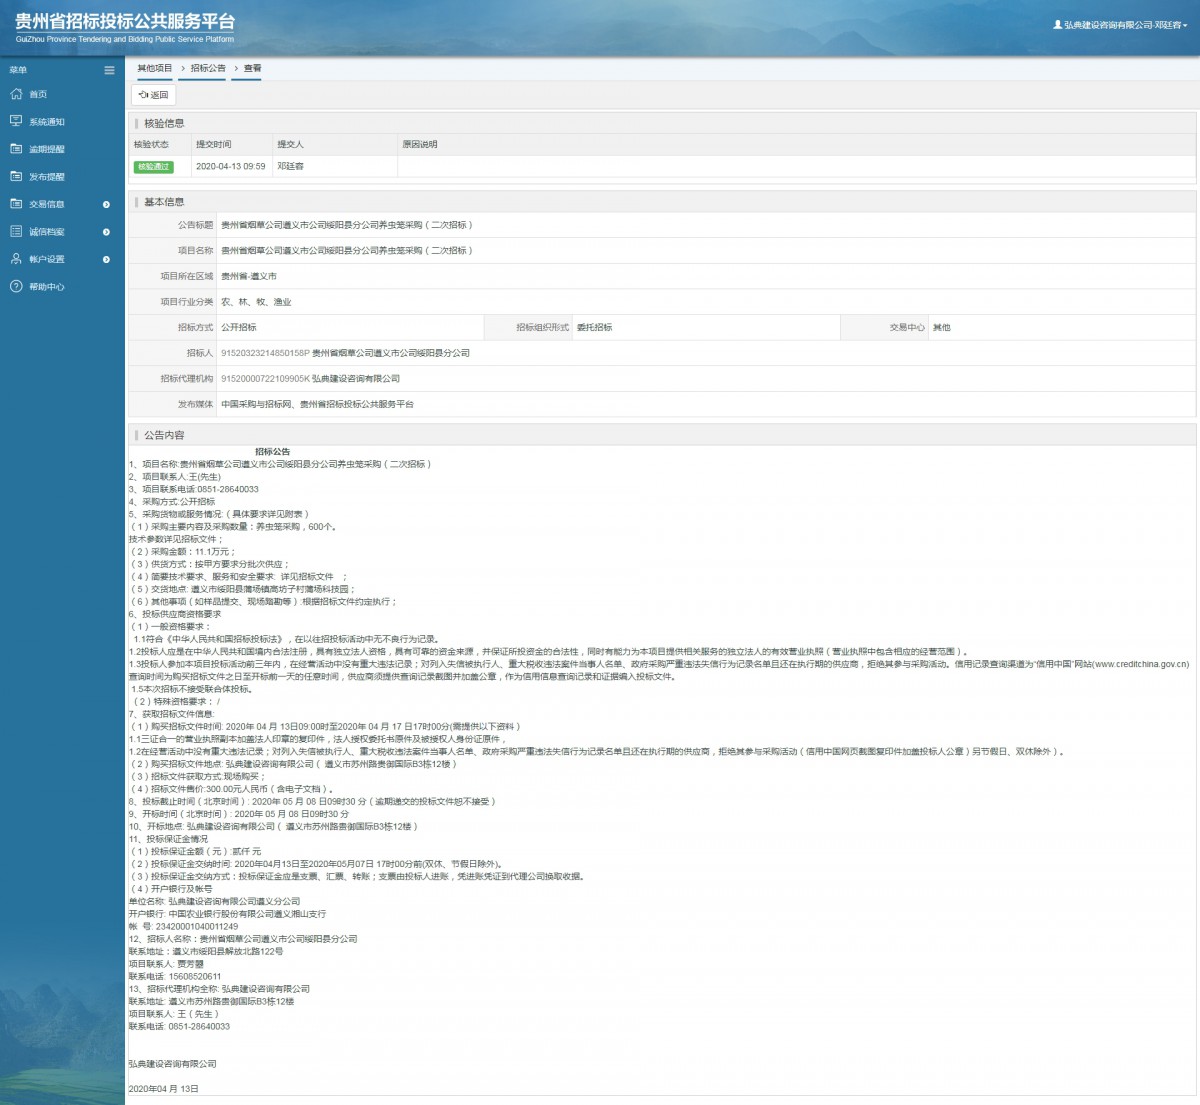The image size is (1200, 1105).
Task: Click the 逾期提醒 sidebar icon
Action: click(x=16, y=149)
